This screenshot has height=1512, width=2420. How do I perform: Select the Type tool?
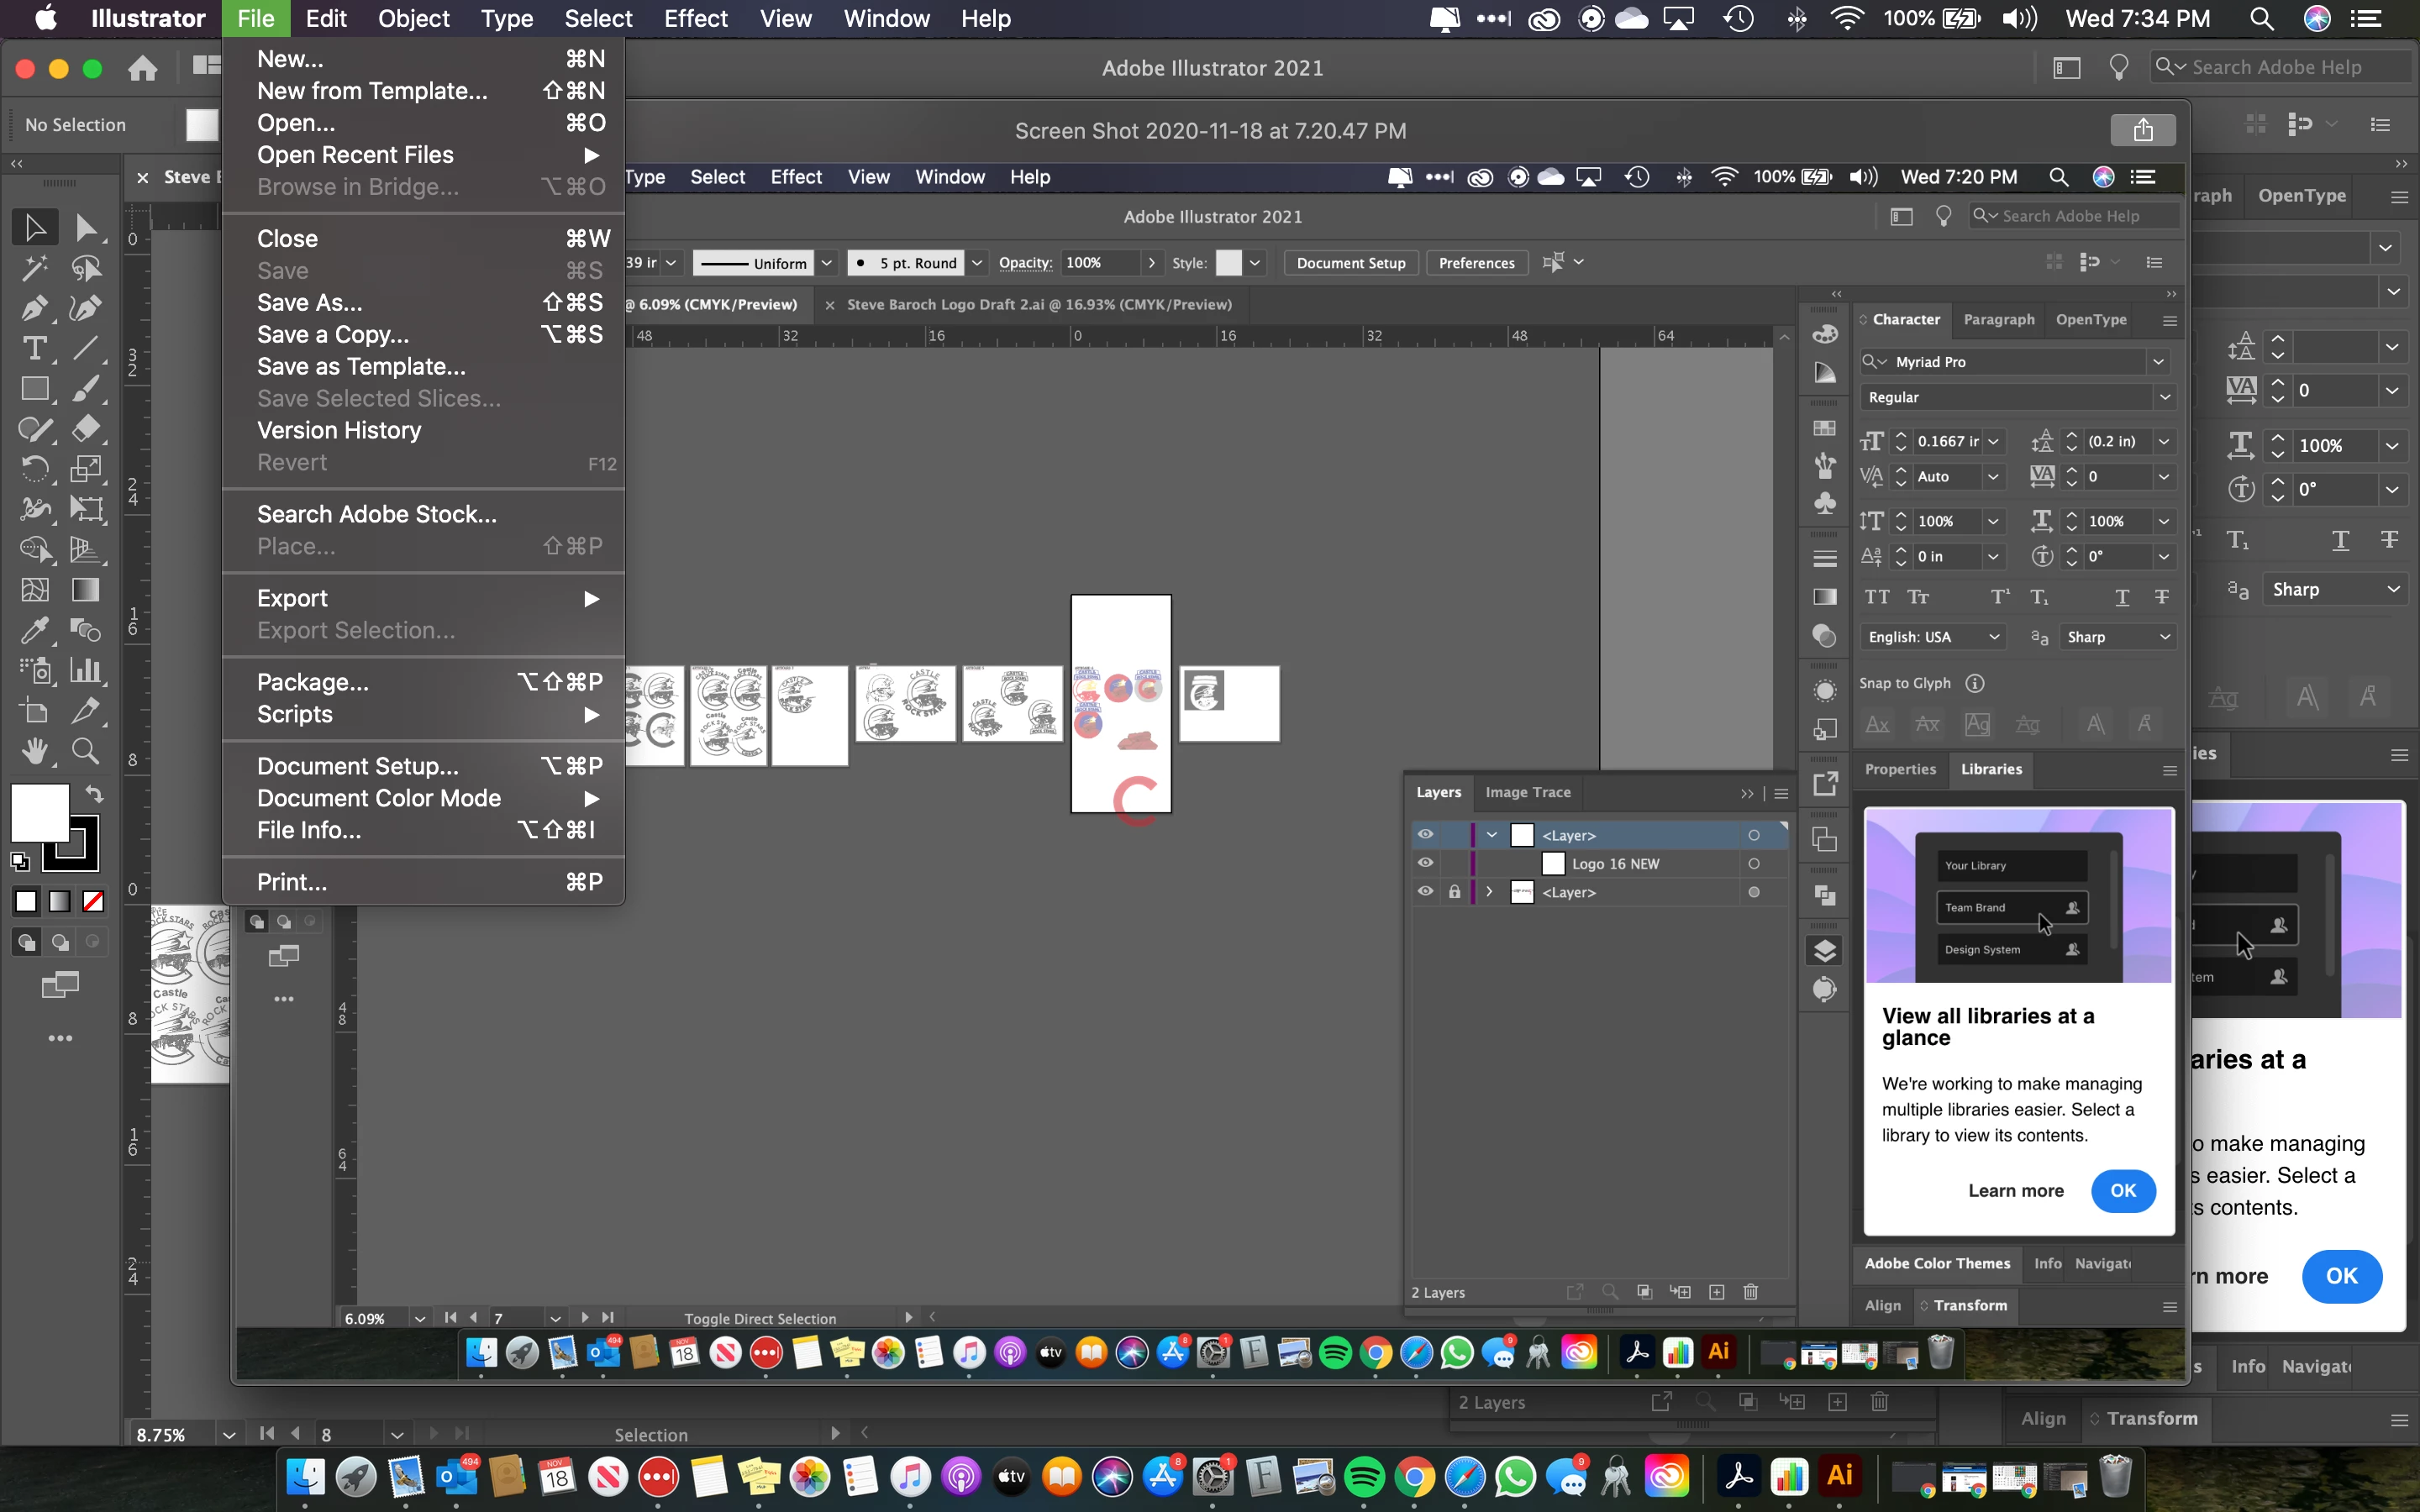click(x=34, y=348)
